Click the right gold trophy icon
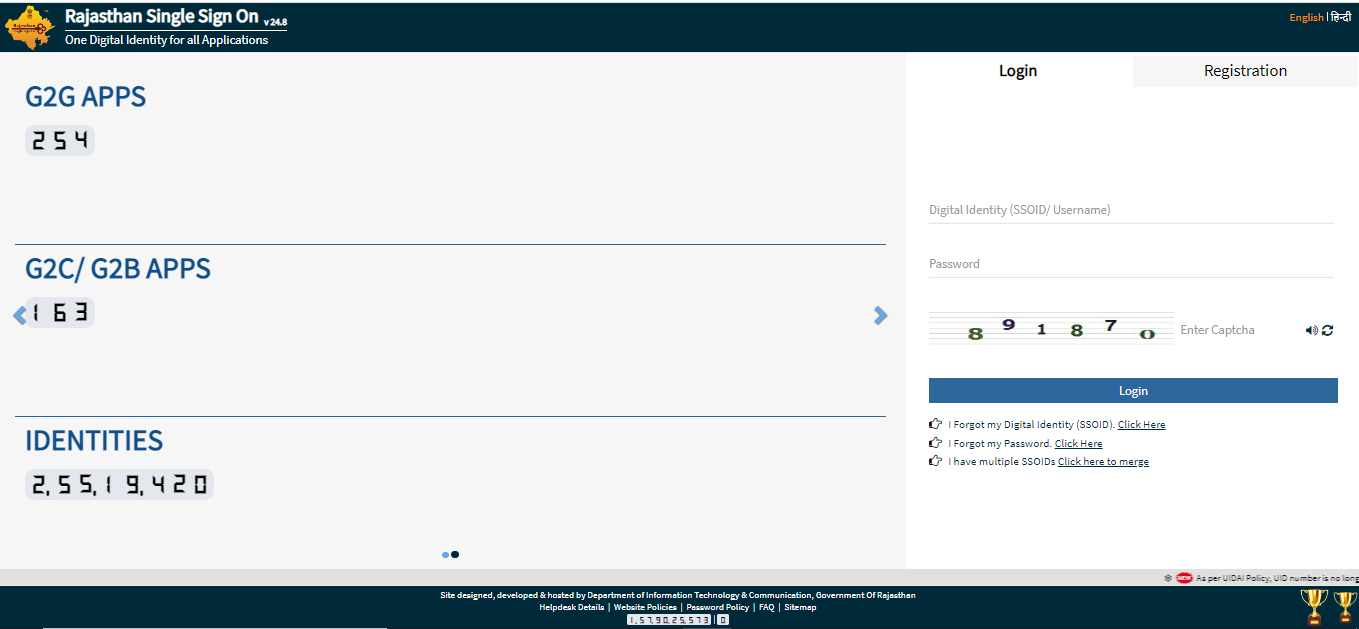The height and width of the screenshot is (629, 1359). pyautogui.click(x=1345, y=606)
